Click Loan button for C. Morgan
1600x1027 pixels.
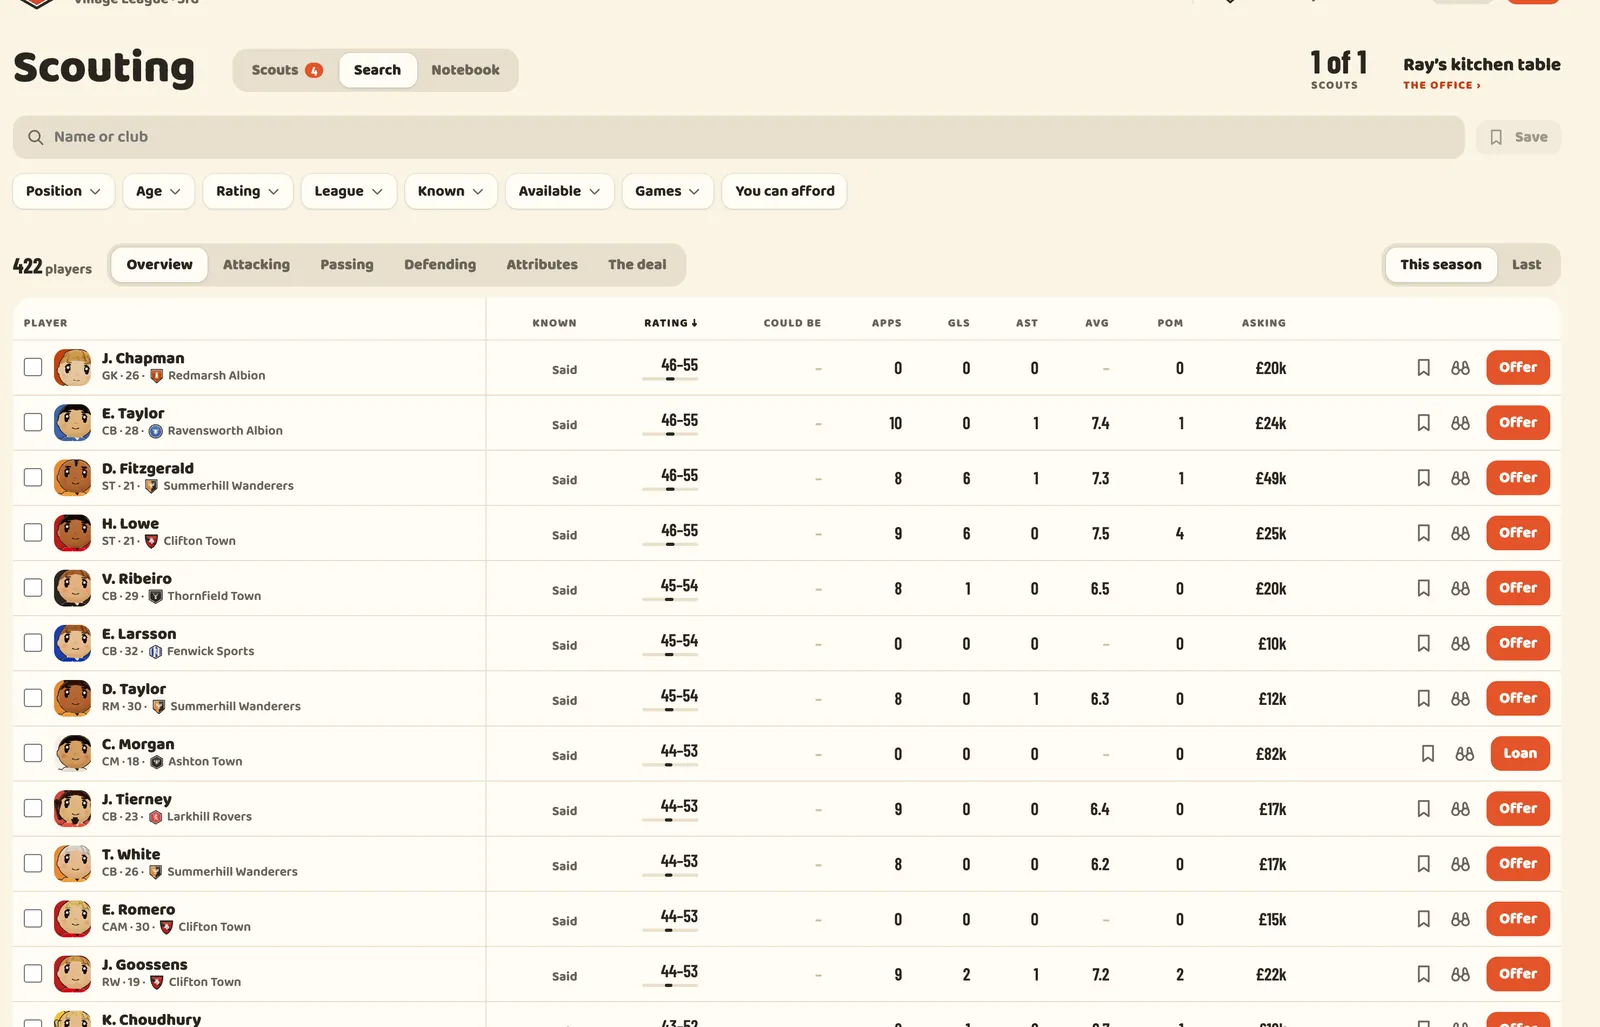pyautogui.click(x=1520, y=753)
